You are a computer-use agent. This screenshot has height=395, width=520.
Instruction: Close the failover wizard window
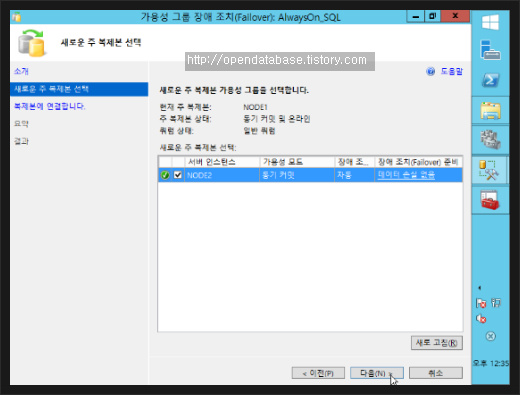click(455, 16)
